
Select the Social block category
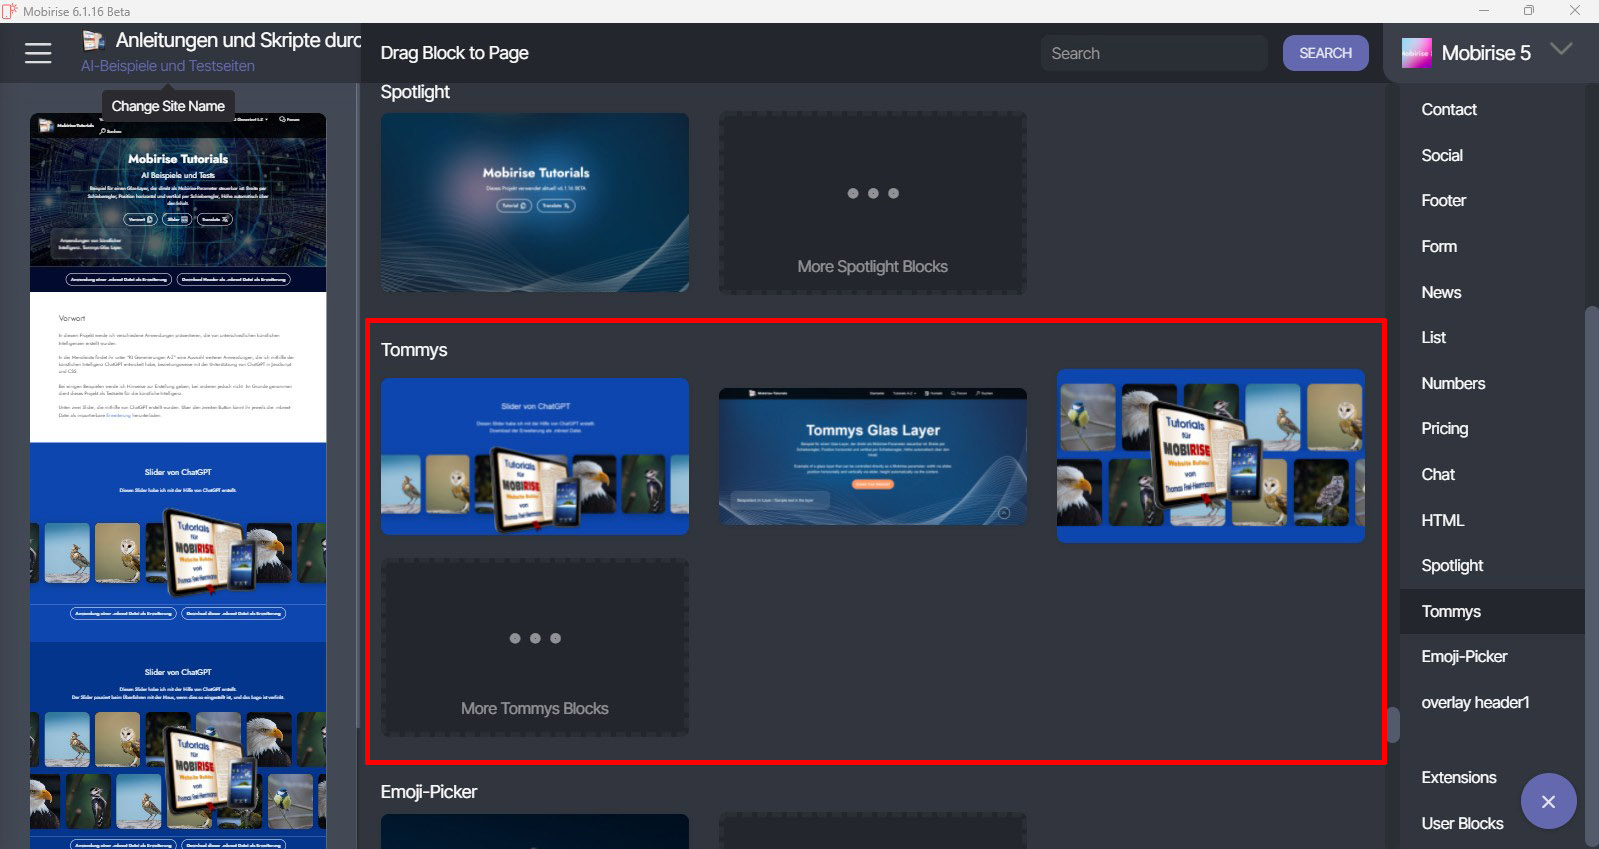1442,155
